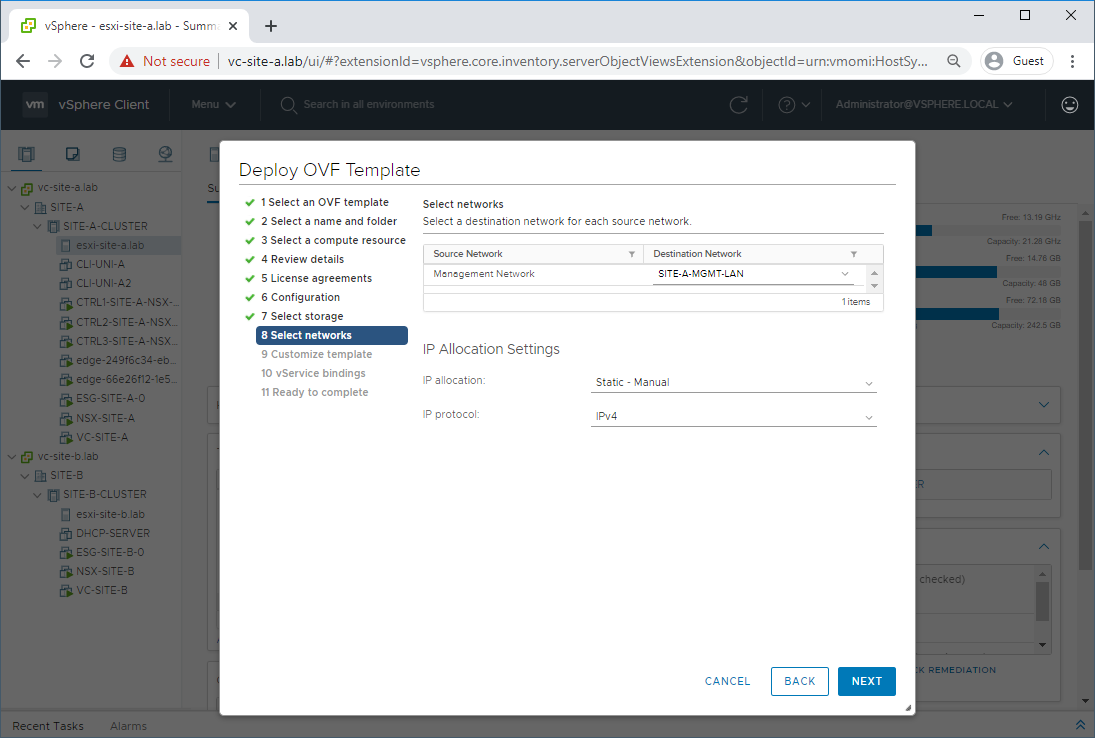
Task: Open the Destination Network dropdown SITE-A-MGMT-LAN
Action: pyautogui.click(x=753, y=274)
